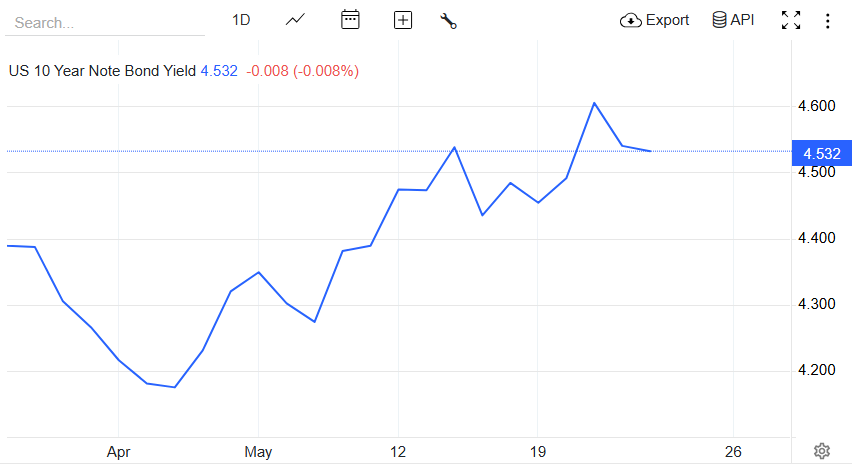Open the wrench tools icon
852x464 pixels.
pyautogui.click(x=448, y=21)
